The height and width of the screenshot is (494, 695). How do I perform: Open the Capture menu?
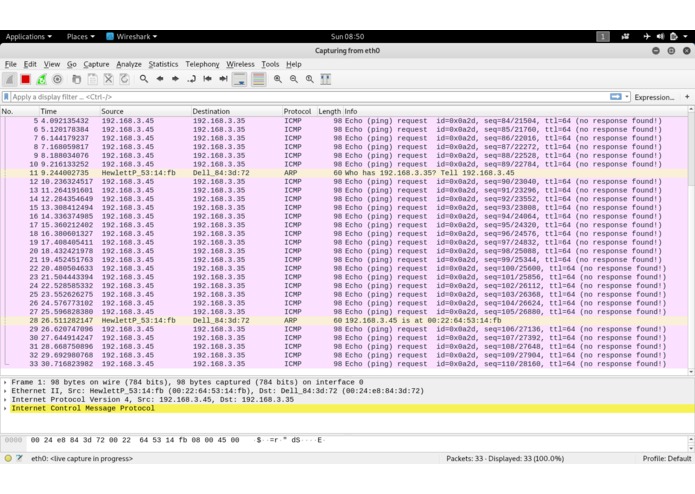96,64
